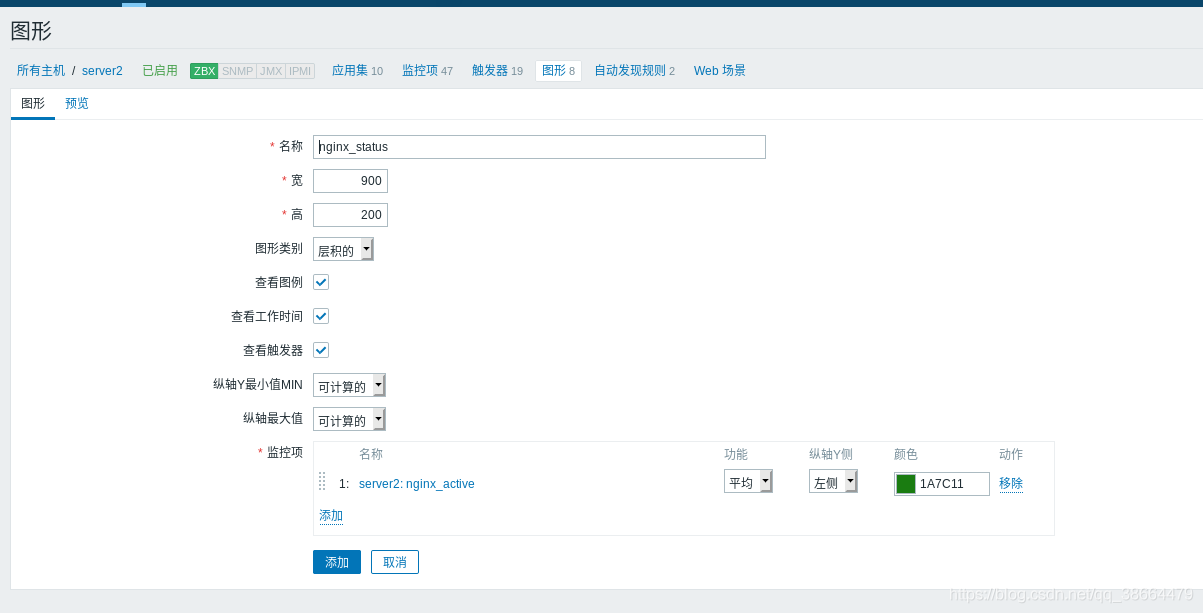
Task: Open the 触发器 19 section
Action: coord(497,71)
